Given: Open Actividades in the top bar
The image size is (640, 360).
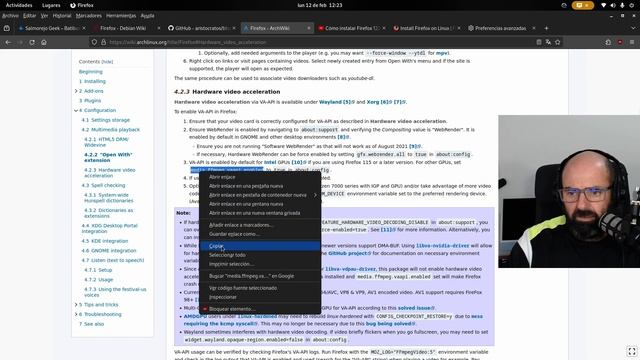Looking at the screenshot, I should click(x=19, y=5).
